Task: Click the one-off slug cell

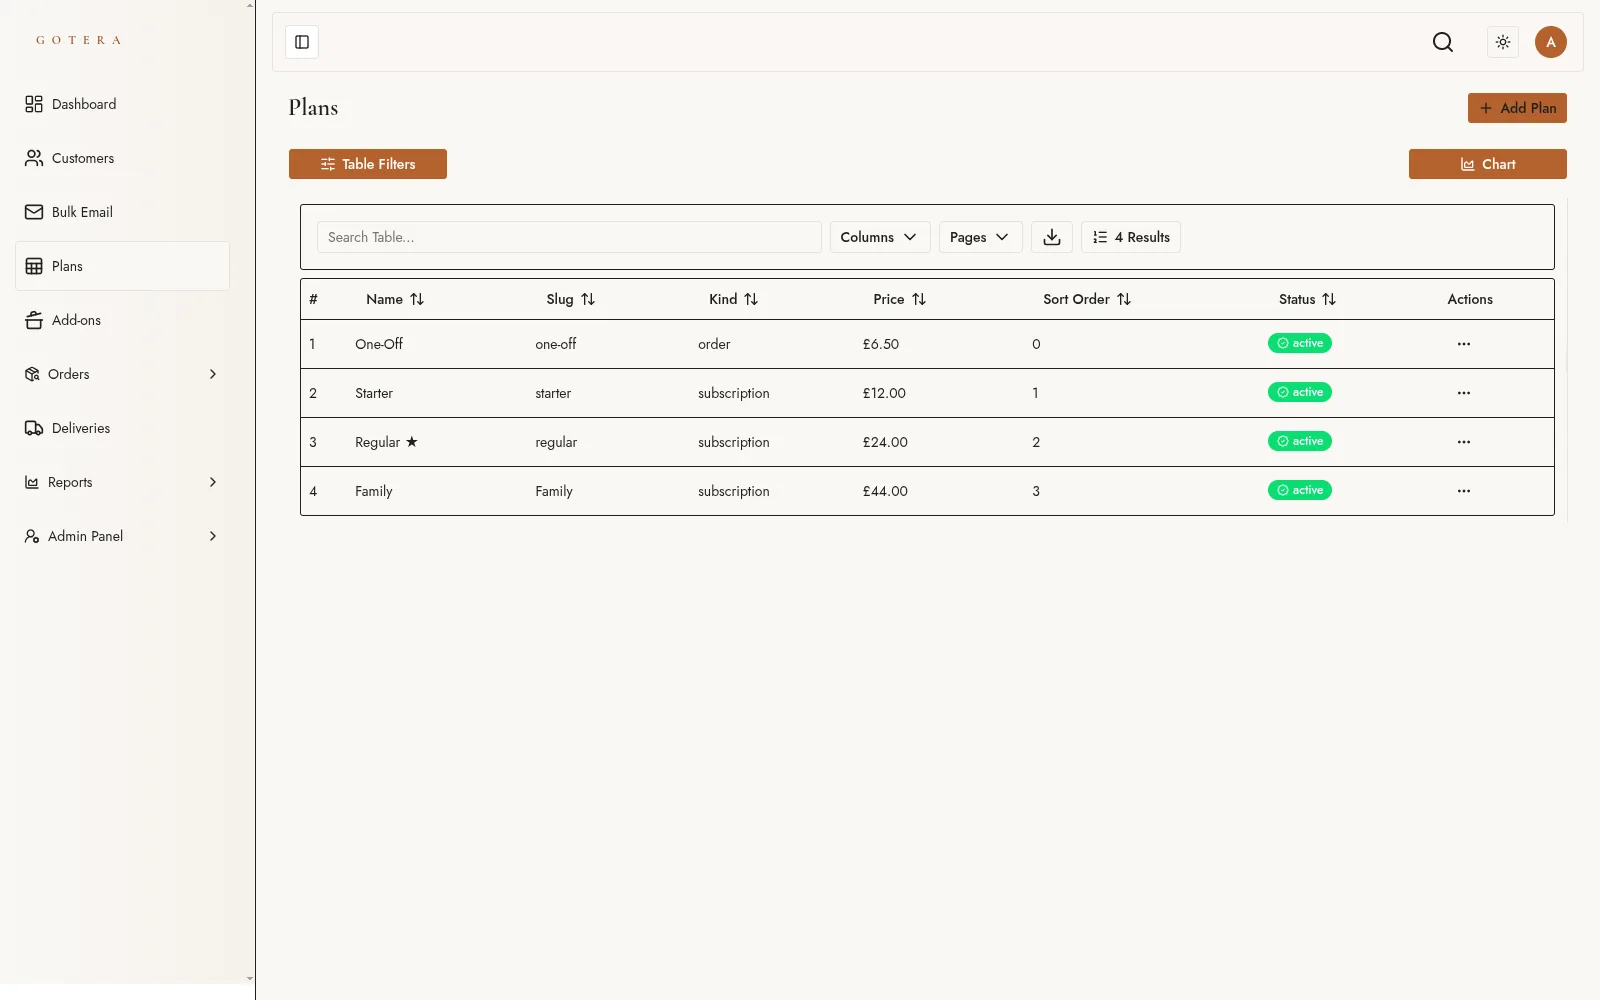Action: (x=556, y=344)
